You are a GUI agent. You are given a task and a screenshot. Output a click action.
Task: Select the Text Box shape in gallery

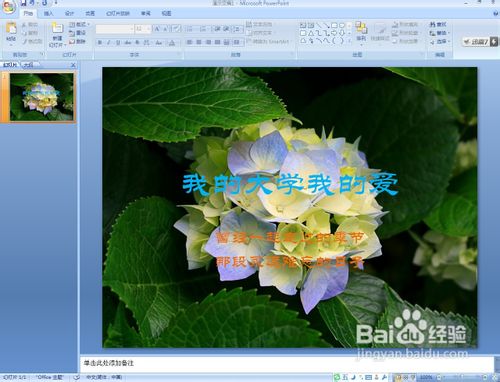click(x=303, y=25)
